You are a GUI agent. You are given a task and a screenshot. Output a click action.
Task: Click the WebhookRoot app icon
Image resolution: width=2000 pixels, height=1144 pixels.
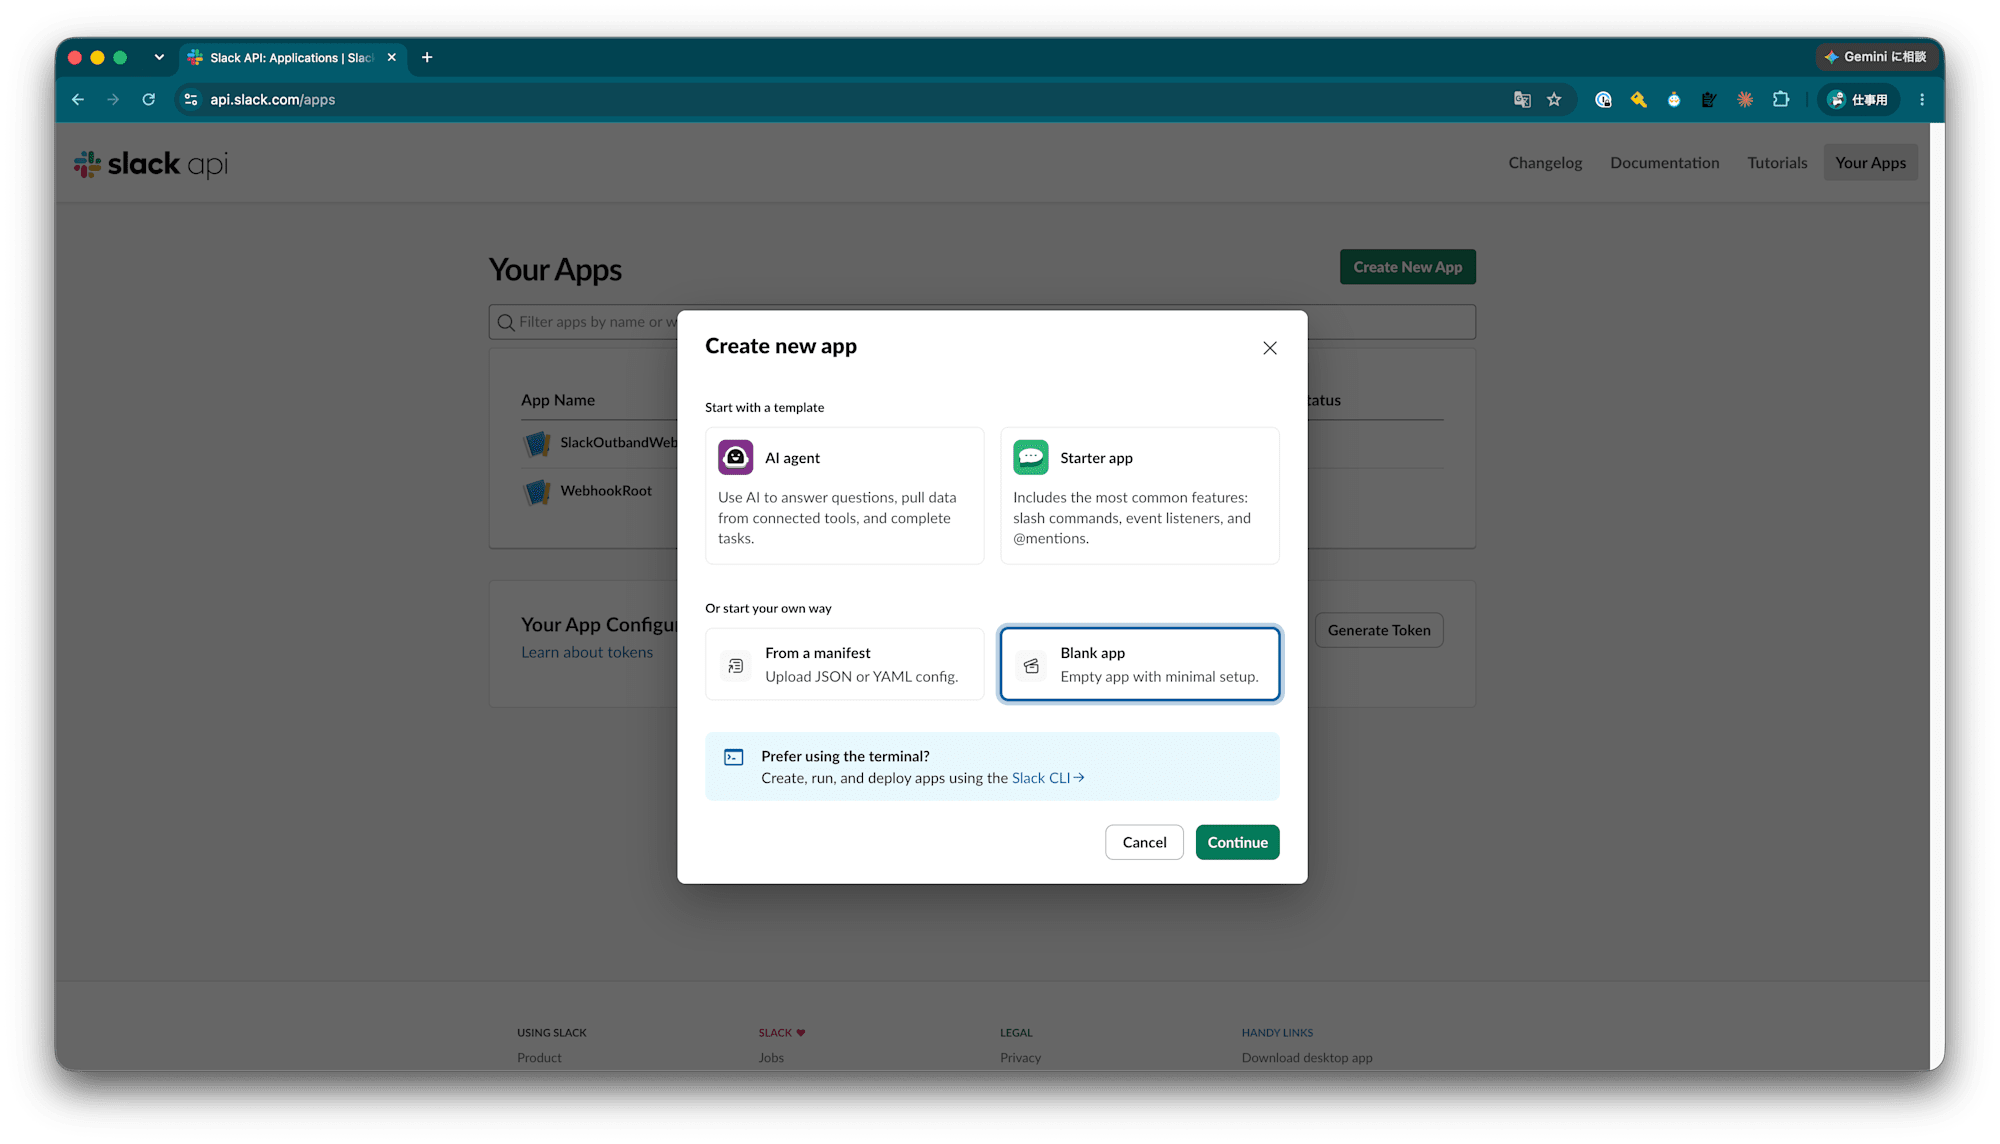point(537,491)
